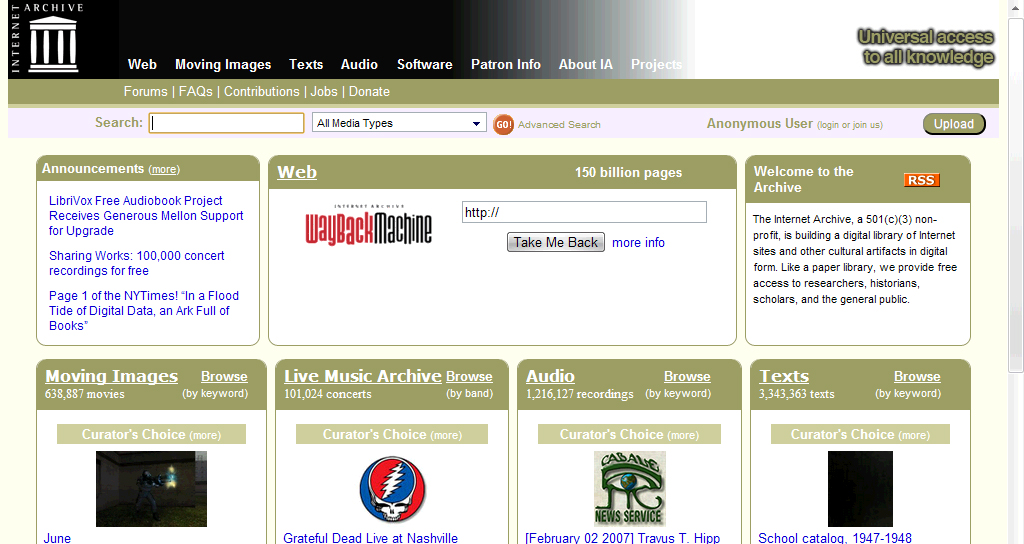The height and width of the screenshot is (544, 1024).
Task: Browse Texts by keyword
Action: click(917, 376)
